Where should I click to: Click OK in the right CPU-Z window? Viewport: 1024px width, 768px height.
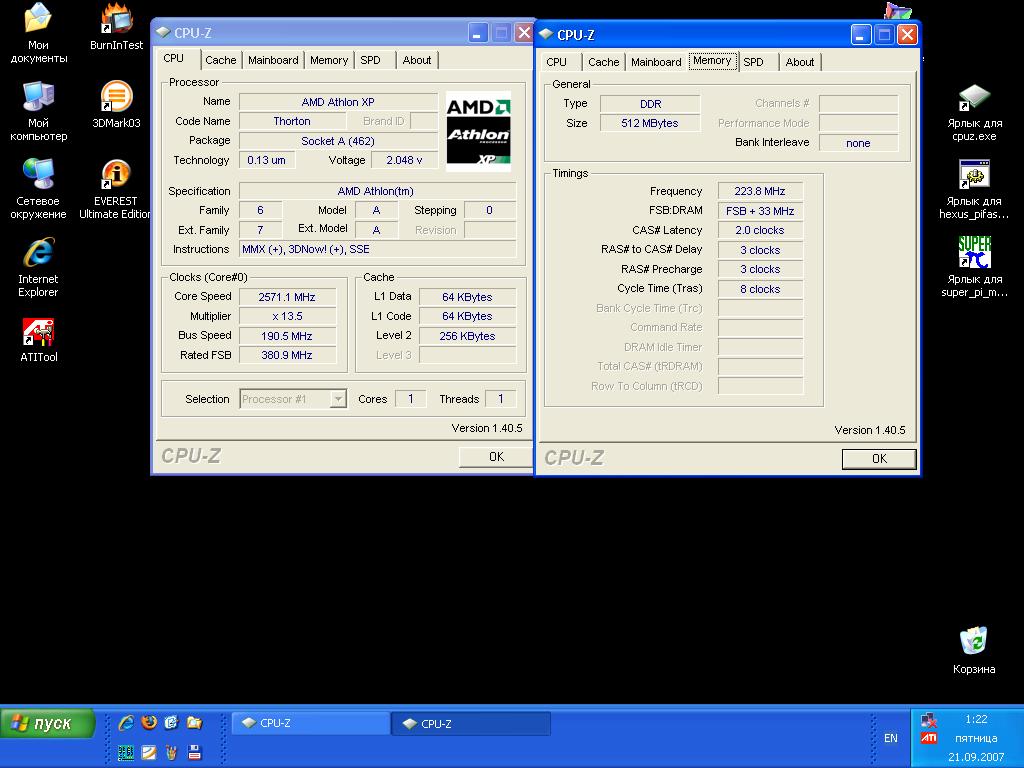point(879,458)
